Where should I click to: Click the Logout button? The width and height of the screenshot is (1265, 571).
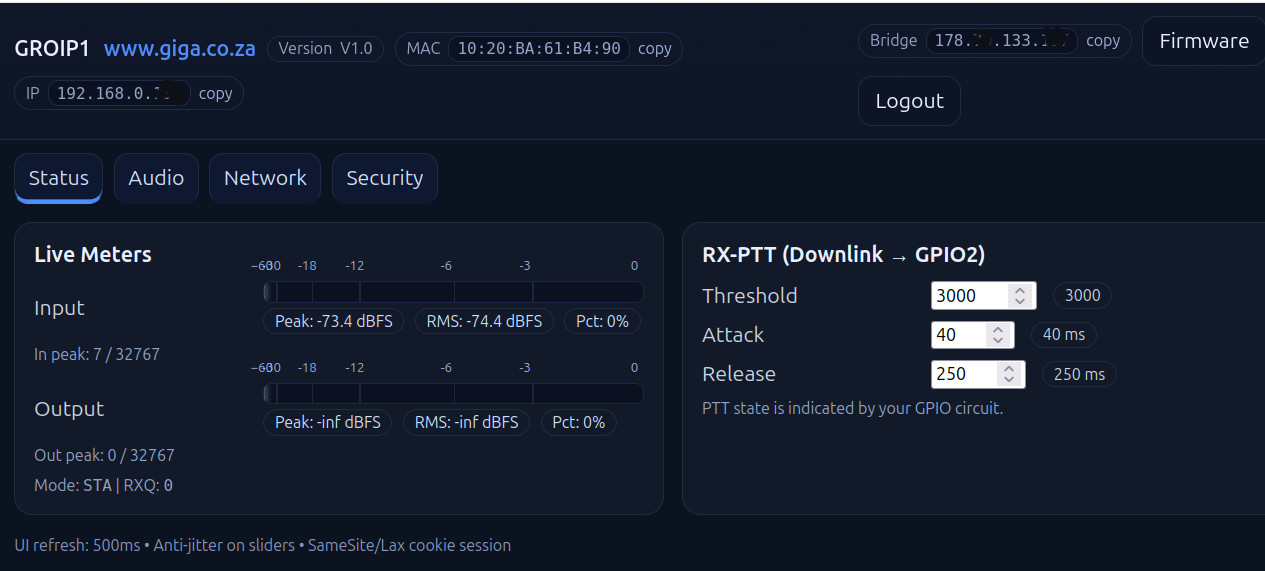pyautogui.click(x=909, y=101)
